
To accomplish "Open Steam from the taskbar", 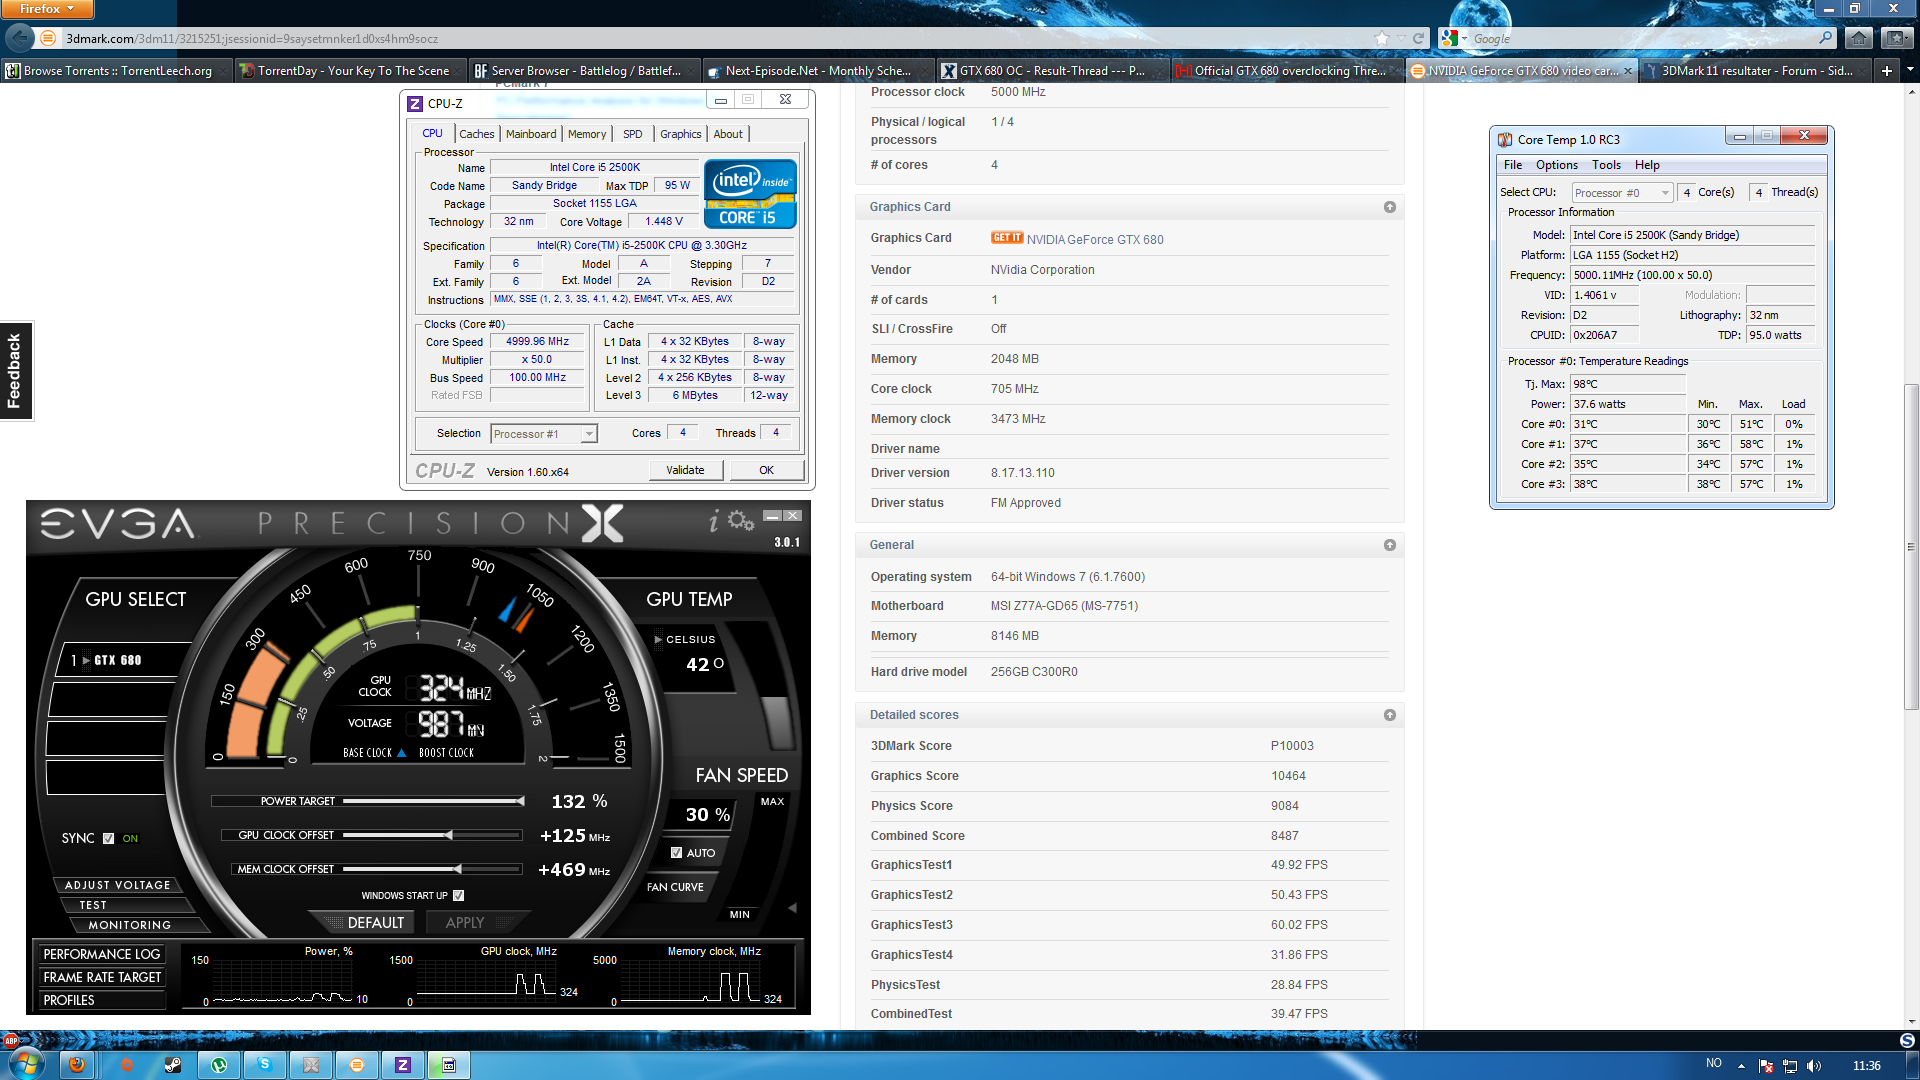I will tap(173, 1065).
